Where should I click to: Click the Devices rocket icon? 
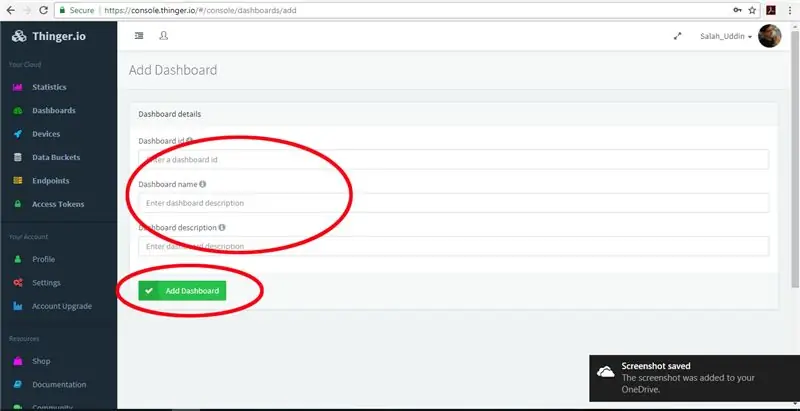click(x=17, y=134)
